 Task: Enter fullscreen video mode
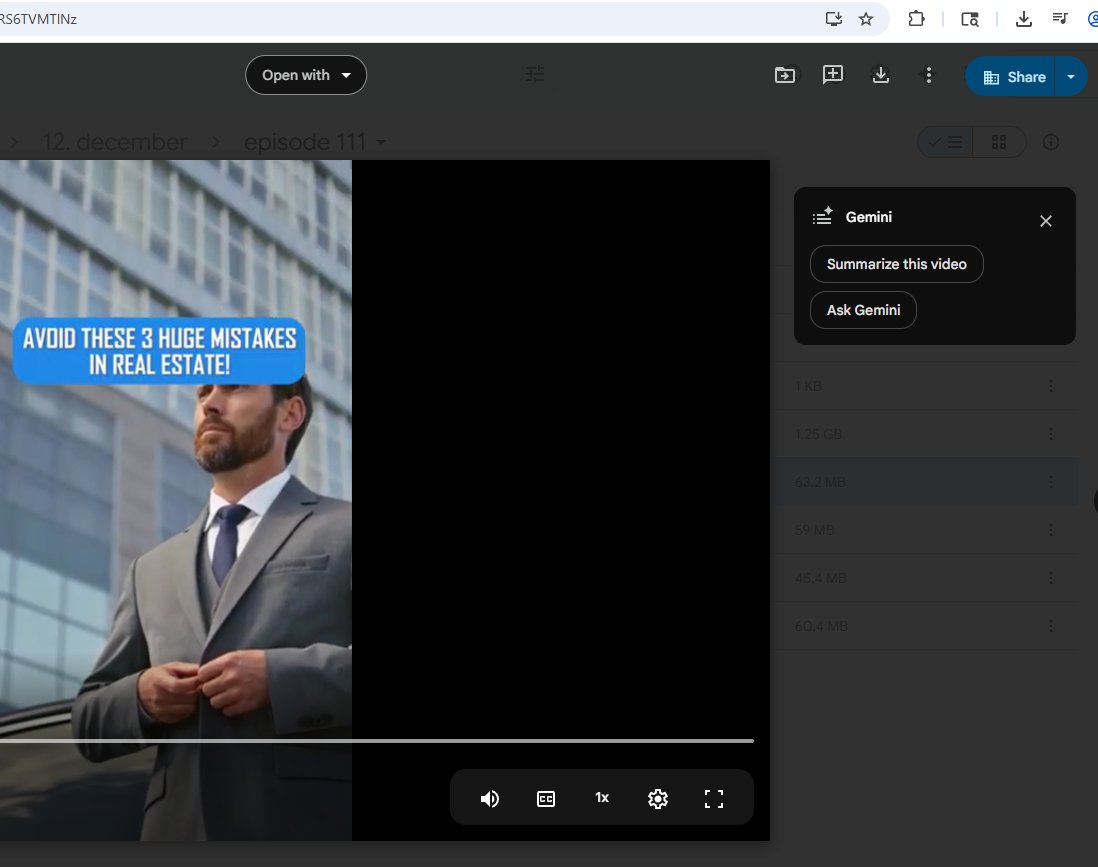click(714, 799)
